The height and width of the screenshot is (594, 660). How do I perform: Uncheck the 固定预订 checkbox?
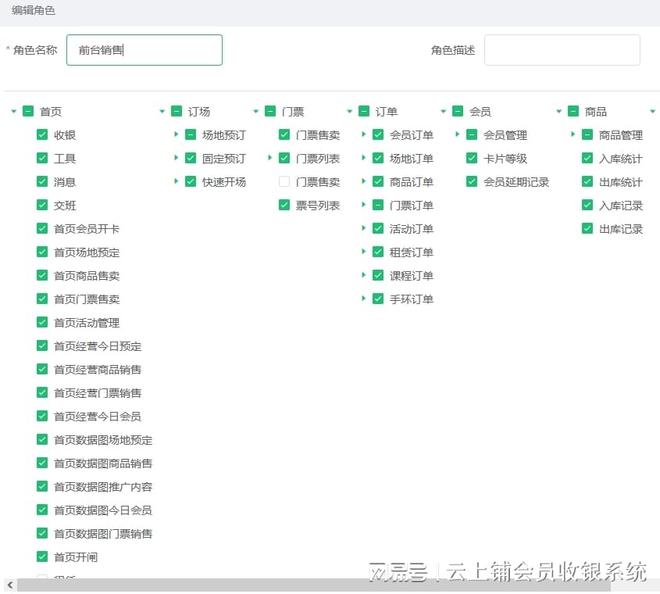(191, 158)
